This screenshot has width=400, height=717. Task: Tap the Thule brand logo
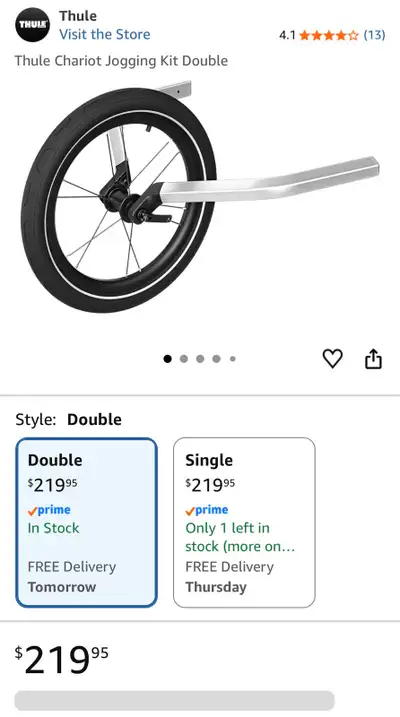pos(32,25)
